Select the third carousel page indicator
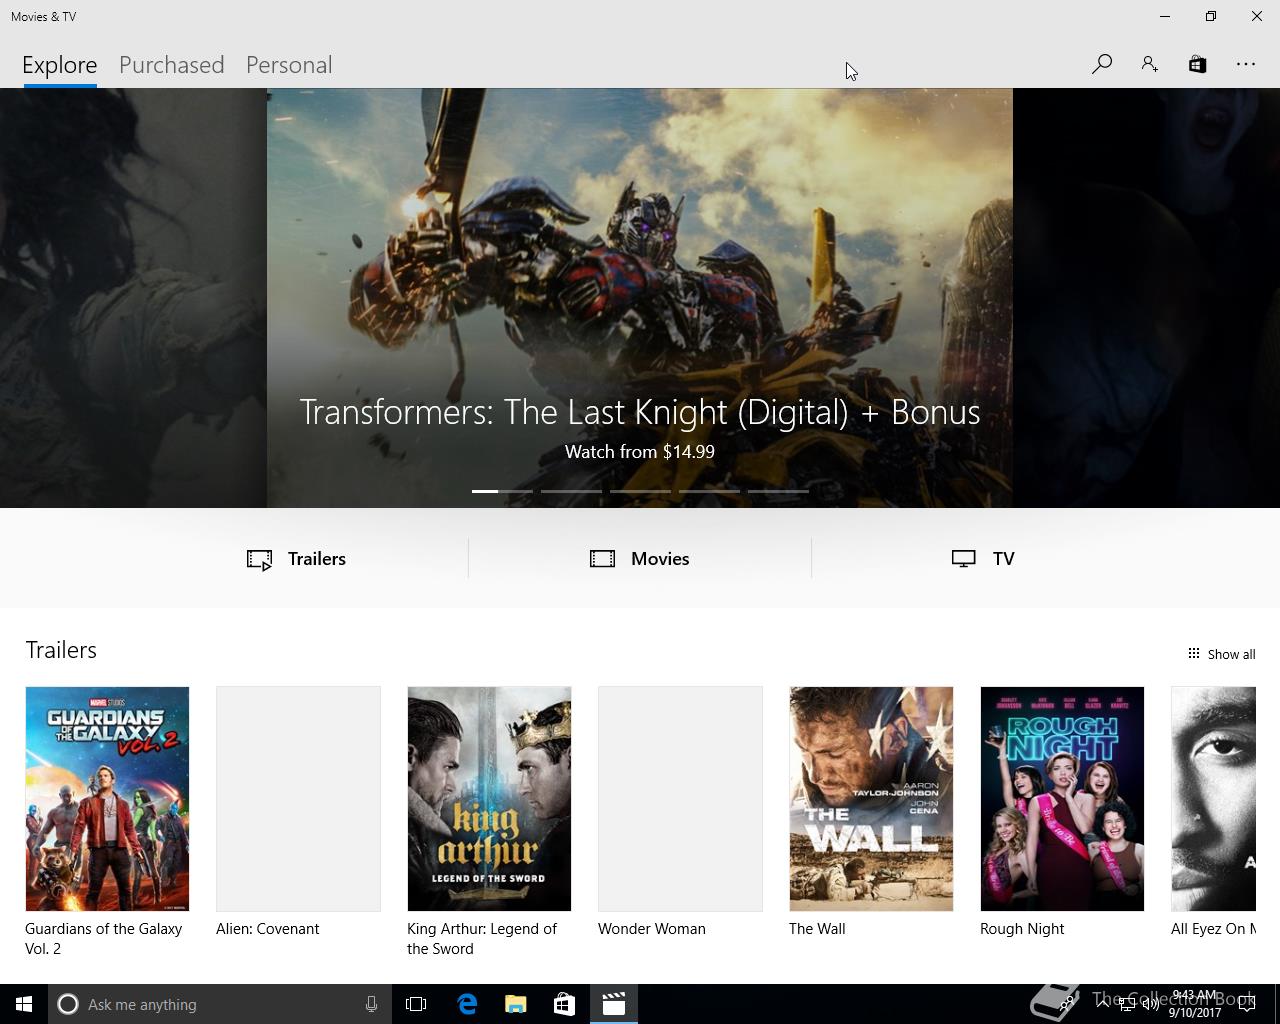Viewport: 1280px width, 1024px height. (x=640, y=491)
